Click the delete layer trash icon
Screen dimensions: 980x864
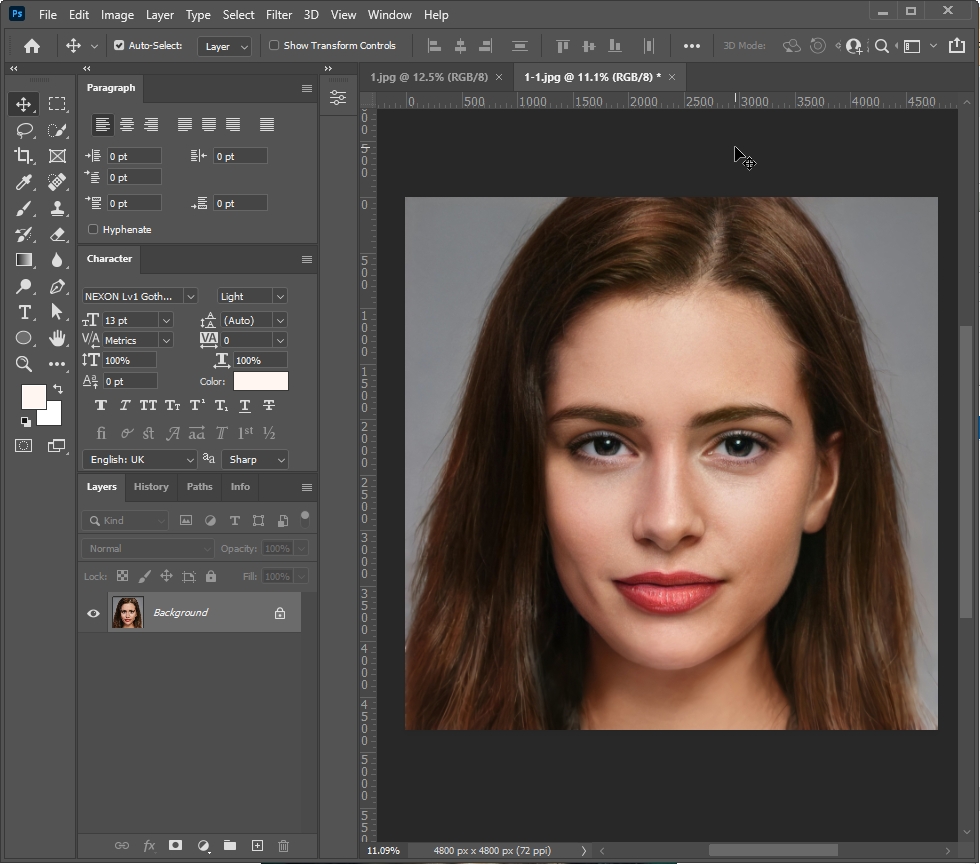click(x=283, y=846)
